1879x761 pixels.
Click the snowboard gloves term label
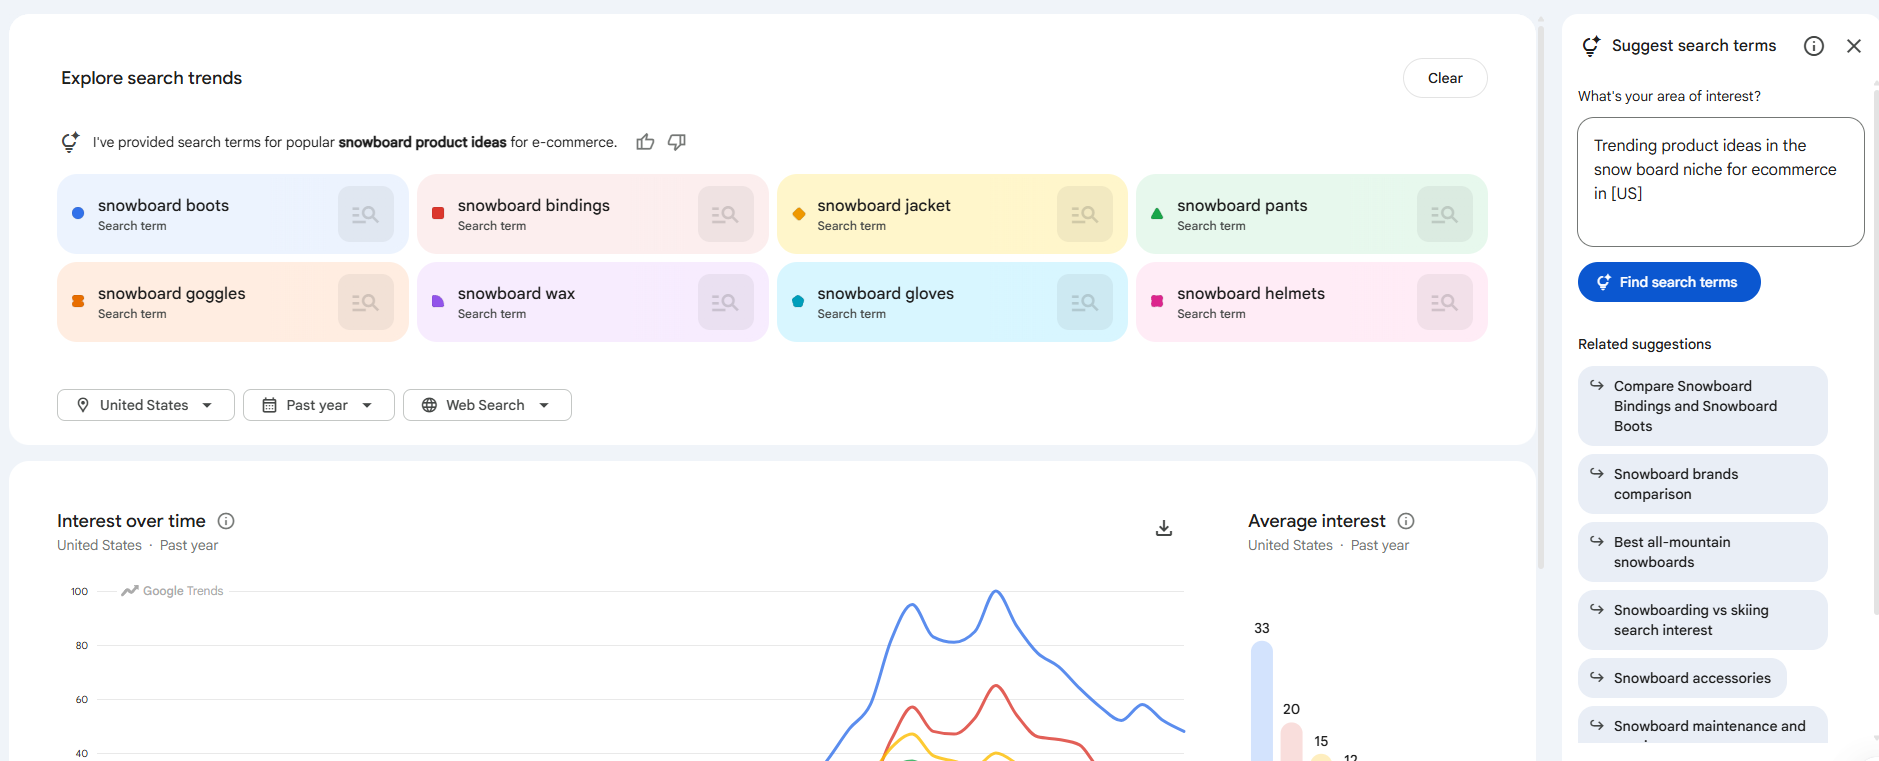tap(885, 293)
